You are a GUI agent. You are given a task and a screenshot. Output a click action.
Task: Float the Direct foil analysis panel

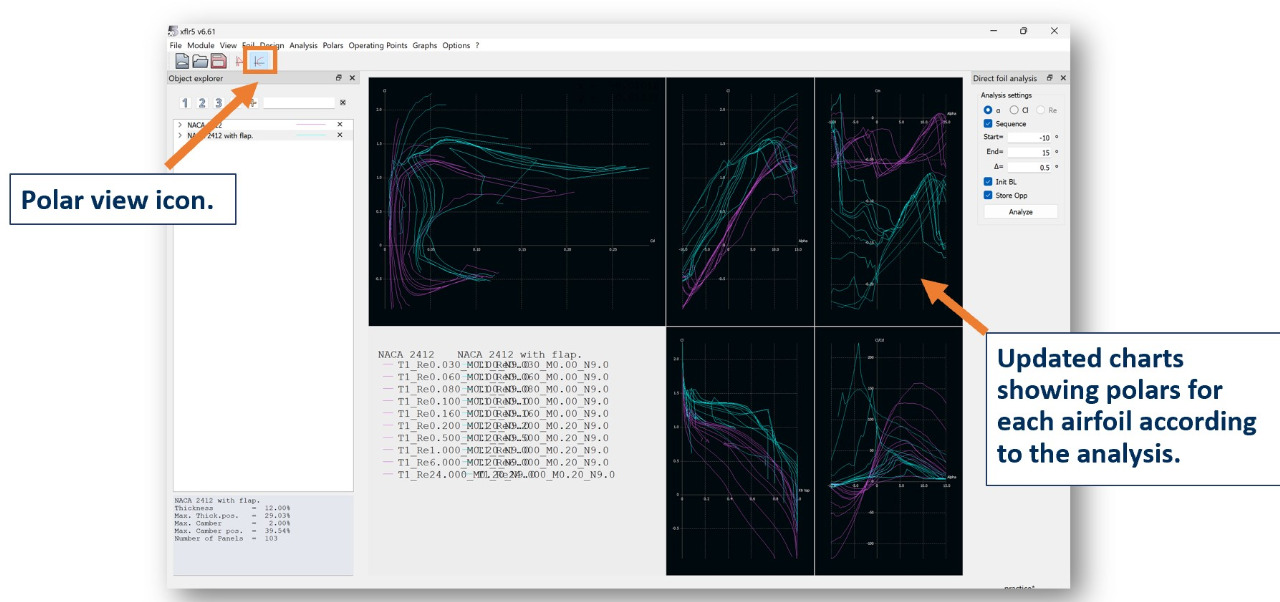click(1049, 78)
